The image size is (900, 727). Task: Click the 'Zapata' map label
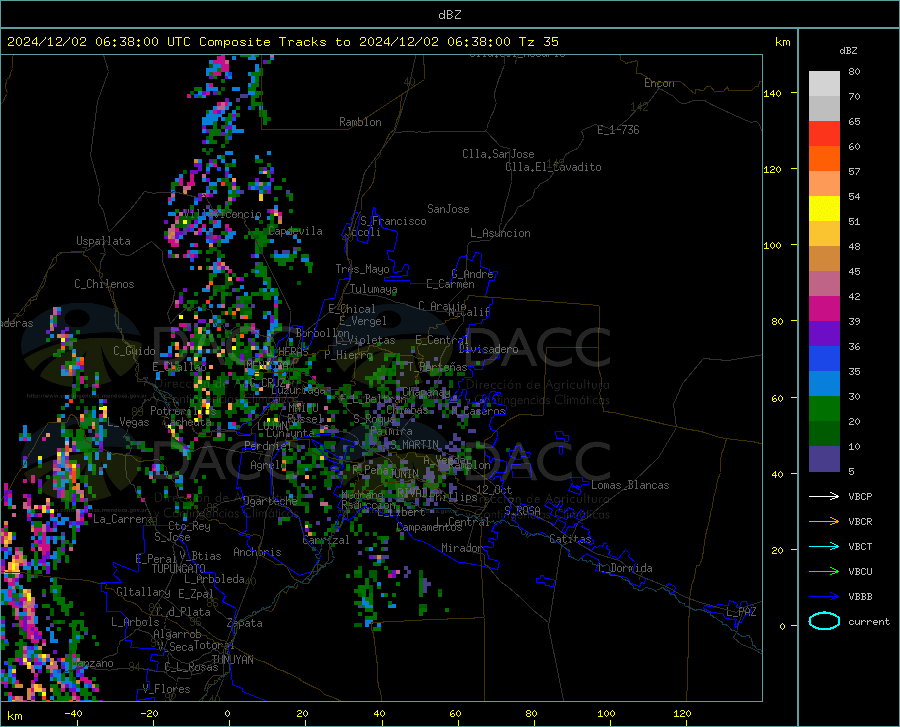pos(245,623)
